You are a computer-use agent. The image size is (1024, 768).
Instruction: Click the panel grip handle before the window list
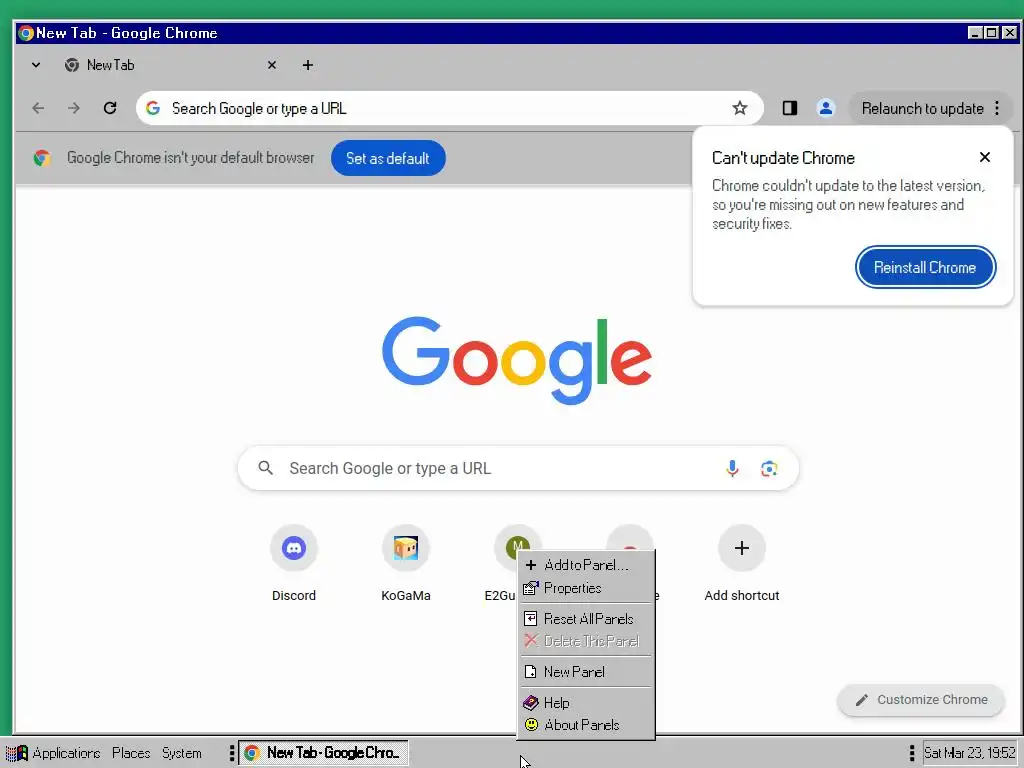click(x=232, y=753)
